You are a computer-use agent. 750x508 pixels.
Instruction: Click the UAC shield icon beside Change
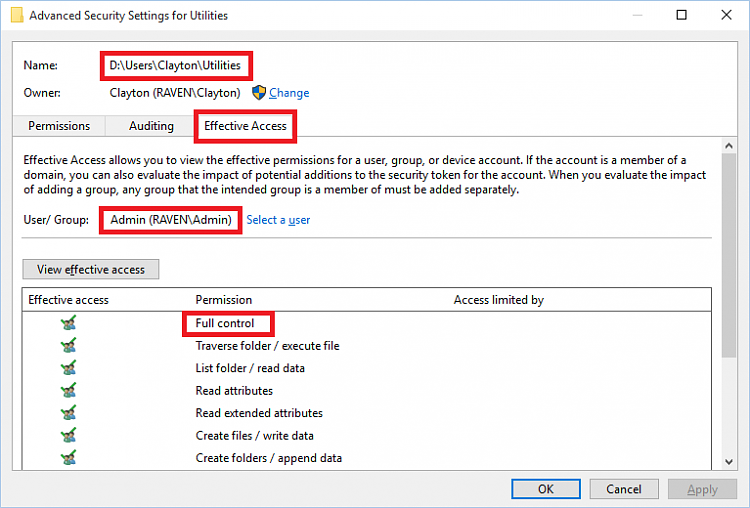coord(259,92)
